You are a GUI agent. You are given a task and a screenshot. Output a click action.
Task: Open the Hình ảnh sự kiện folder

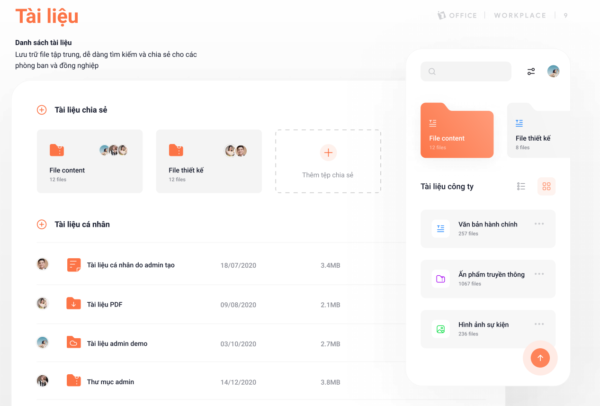tap(488, 329)
